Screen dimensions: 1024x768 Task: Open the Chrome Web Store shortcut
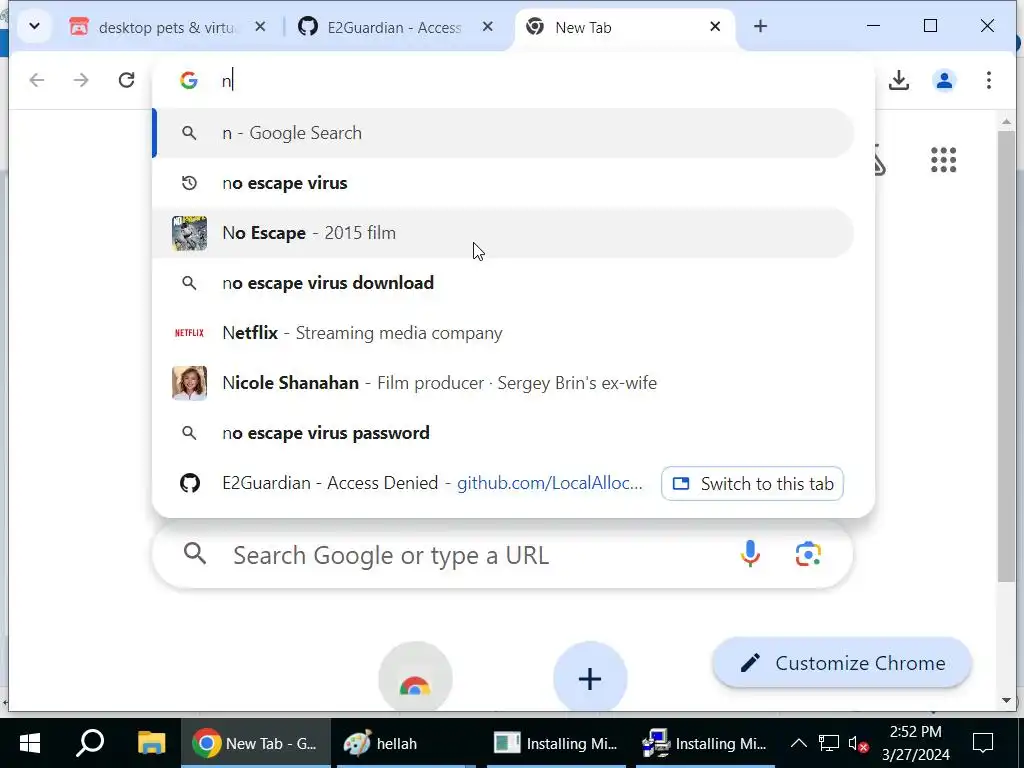point(415,678)
